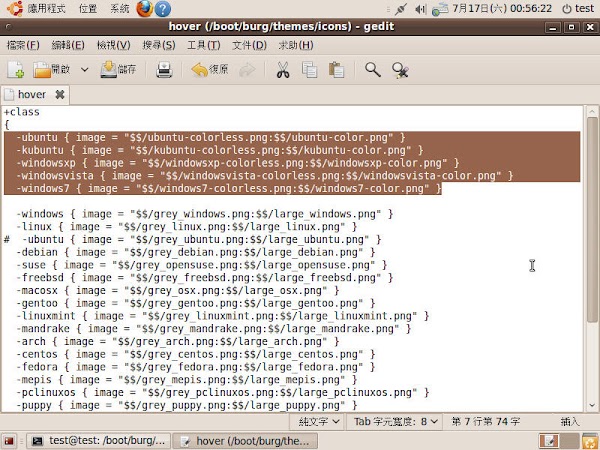Screen dimensions: 600x450
Task: Paste from clipboard with the paste icon
Action: point(336,70)
